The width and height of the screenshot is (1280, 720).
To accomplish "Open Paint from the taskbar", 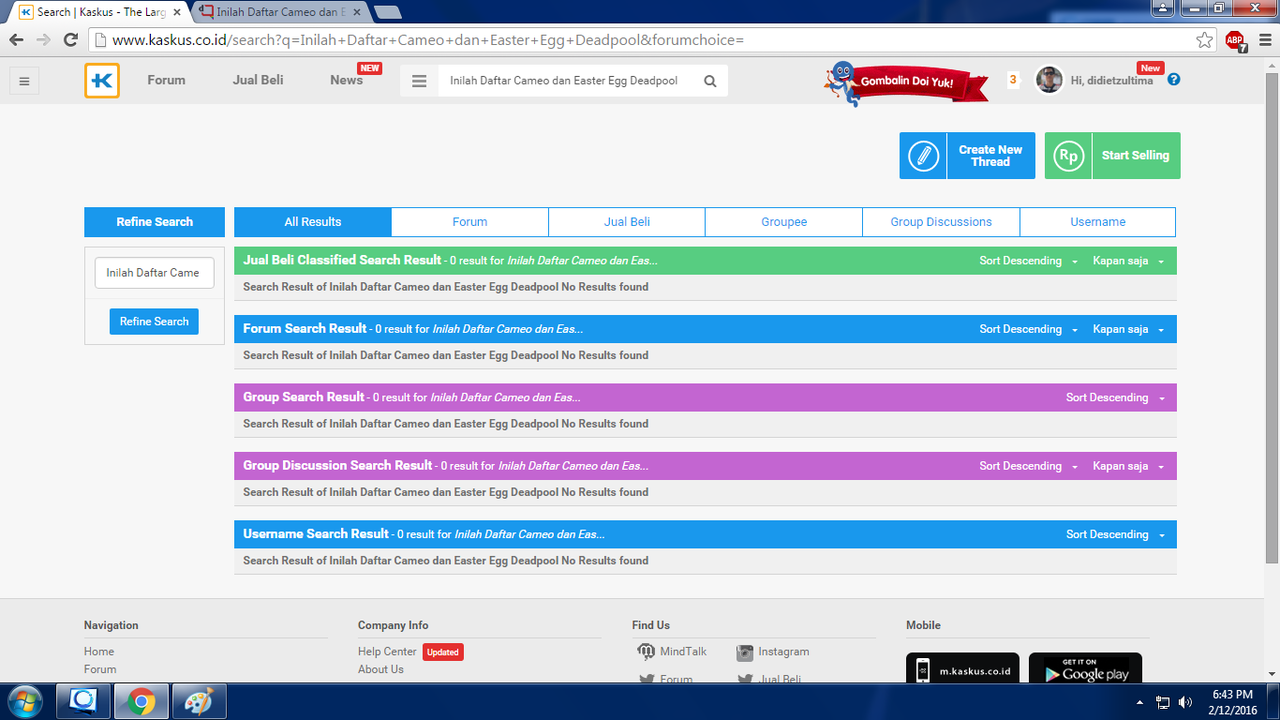I will coord(199,702).
